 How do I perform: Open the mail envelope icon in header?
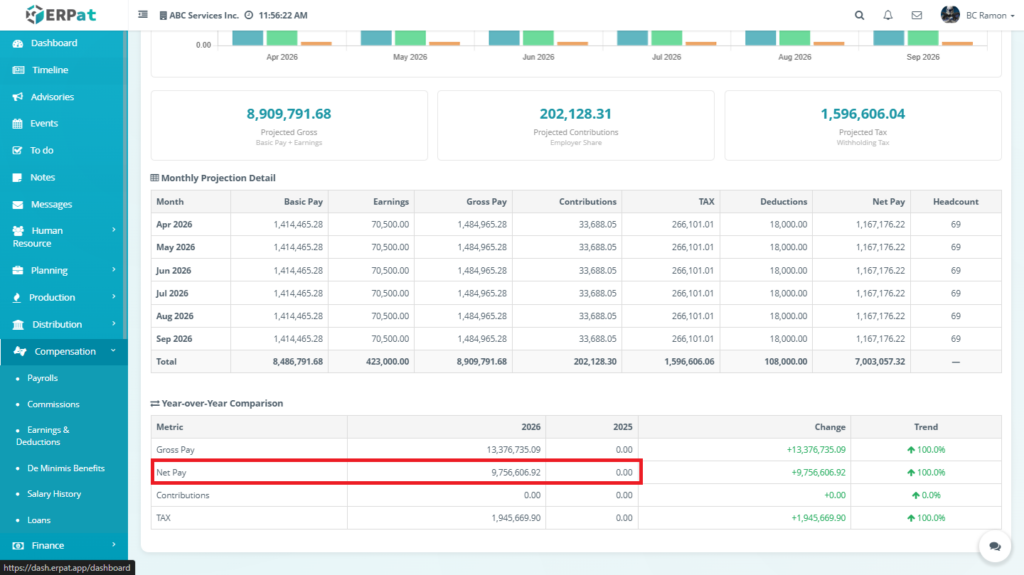(x=916, y=15)
